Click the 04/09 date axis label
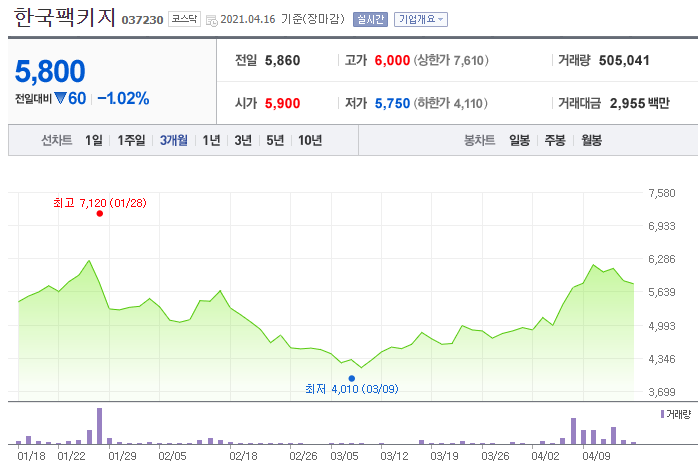Viewport: 698px width, 474px height. point(596,456)
